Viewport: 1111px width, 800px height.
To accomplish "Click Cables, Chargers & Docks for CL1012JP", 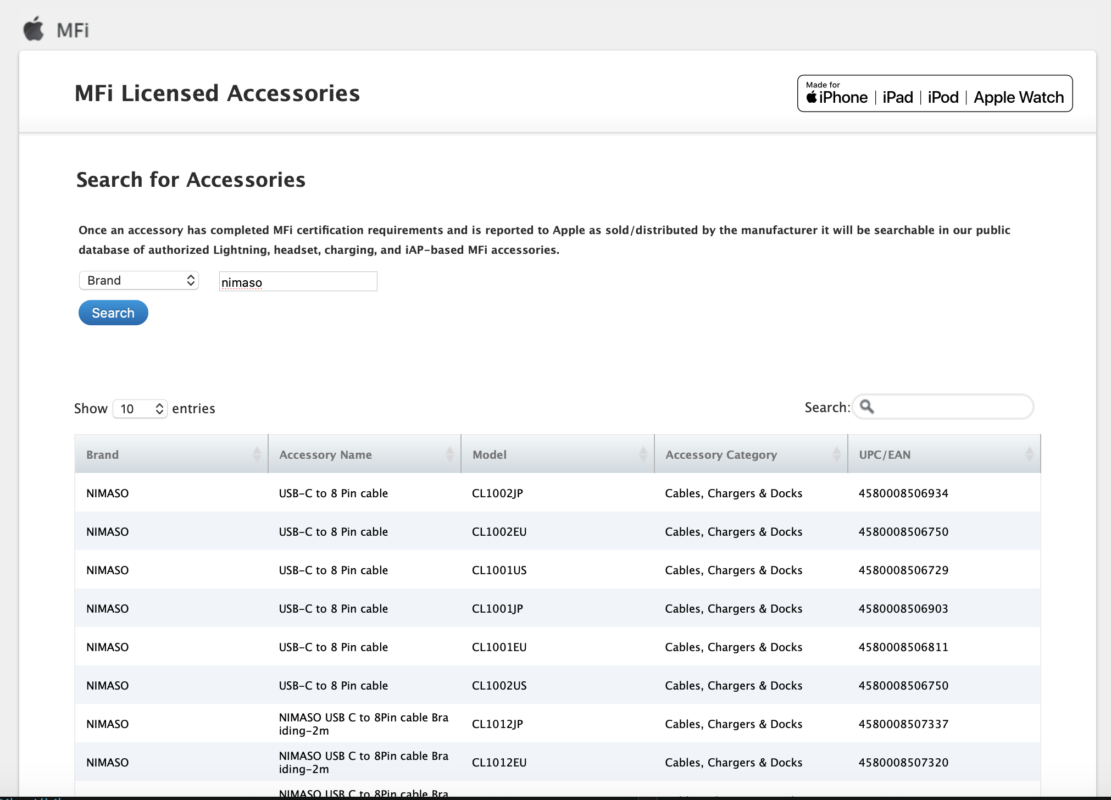I will [x=733, y=724].
